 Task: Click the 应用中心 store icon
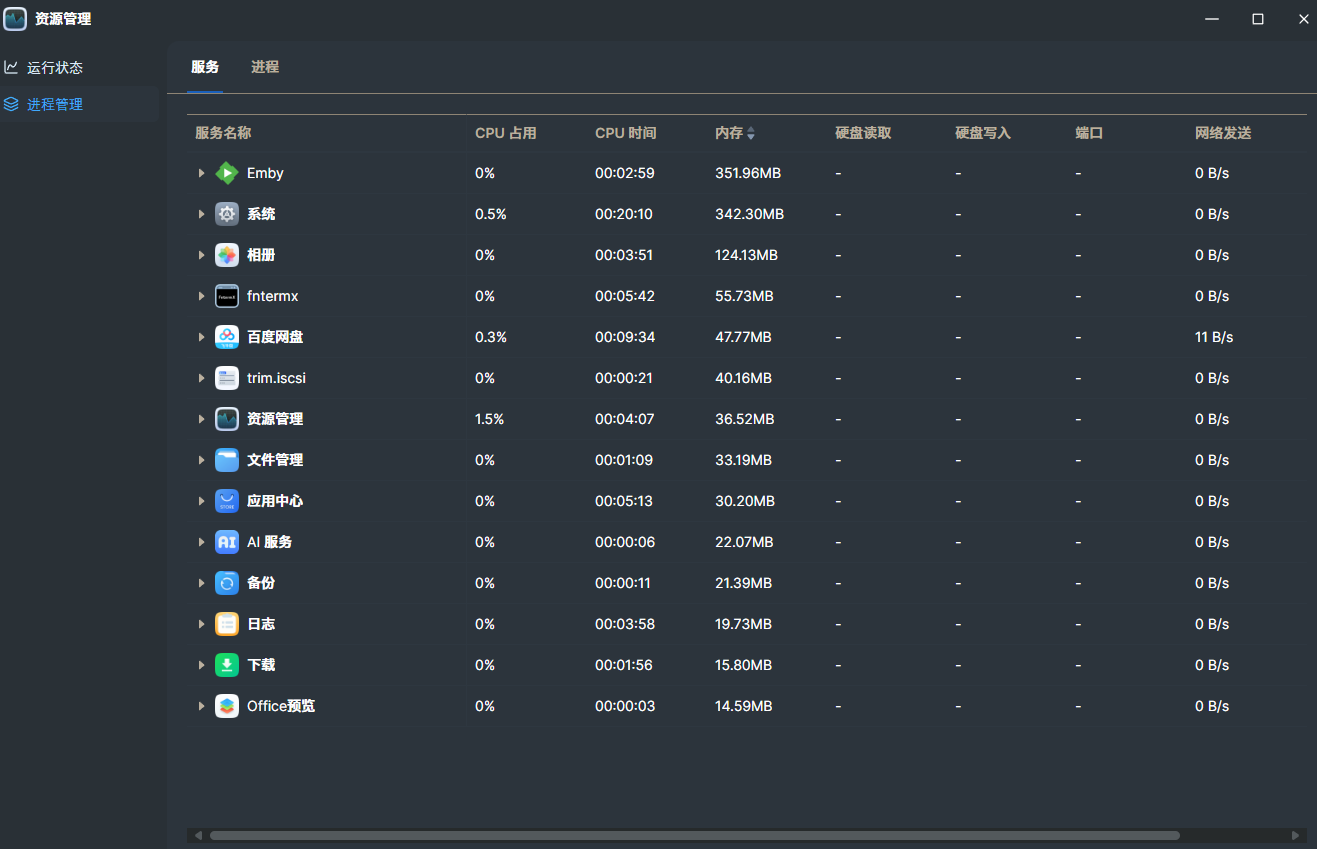pos(227,501)
